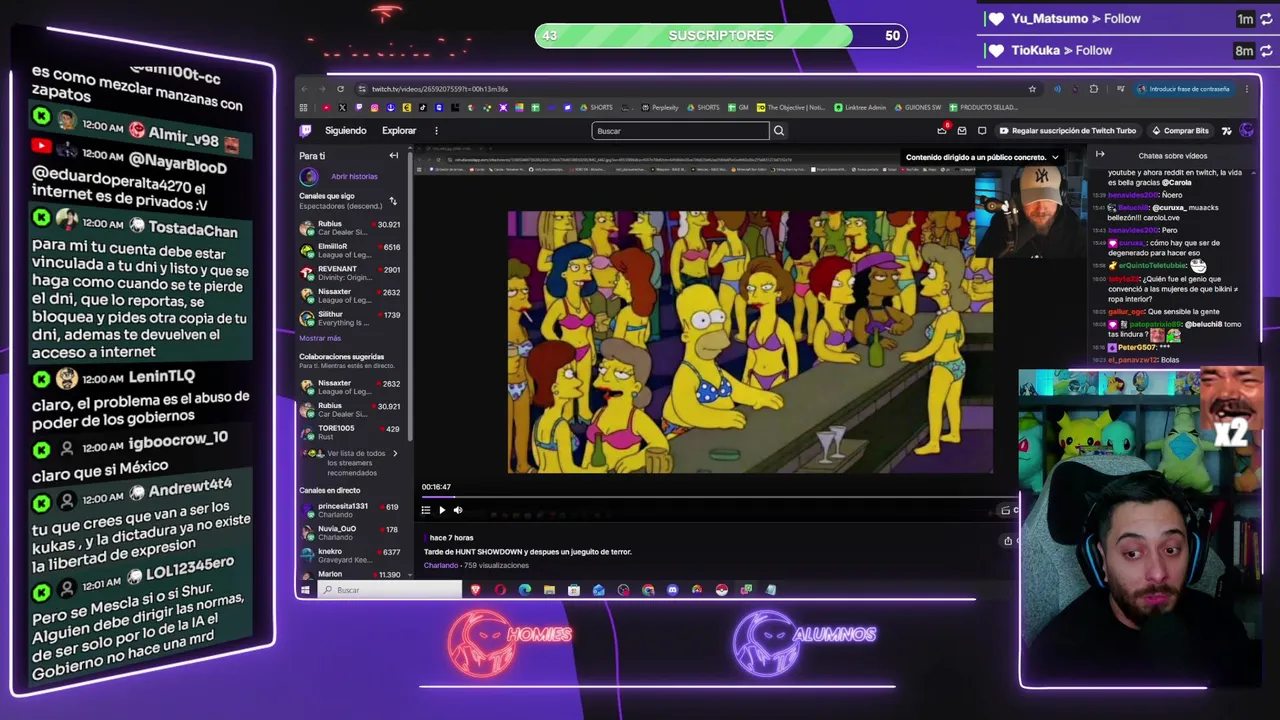Open TORE1005 suggested channel

coord(350,432)
